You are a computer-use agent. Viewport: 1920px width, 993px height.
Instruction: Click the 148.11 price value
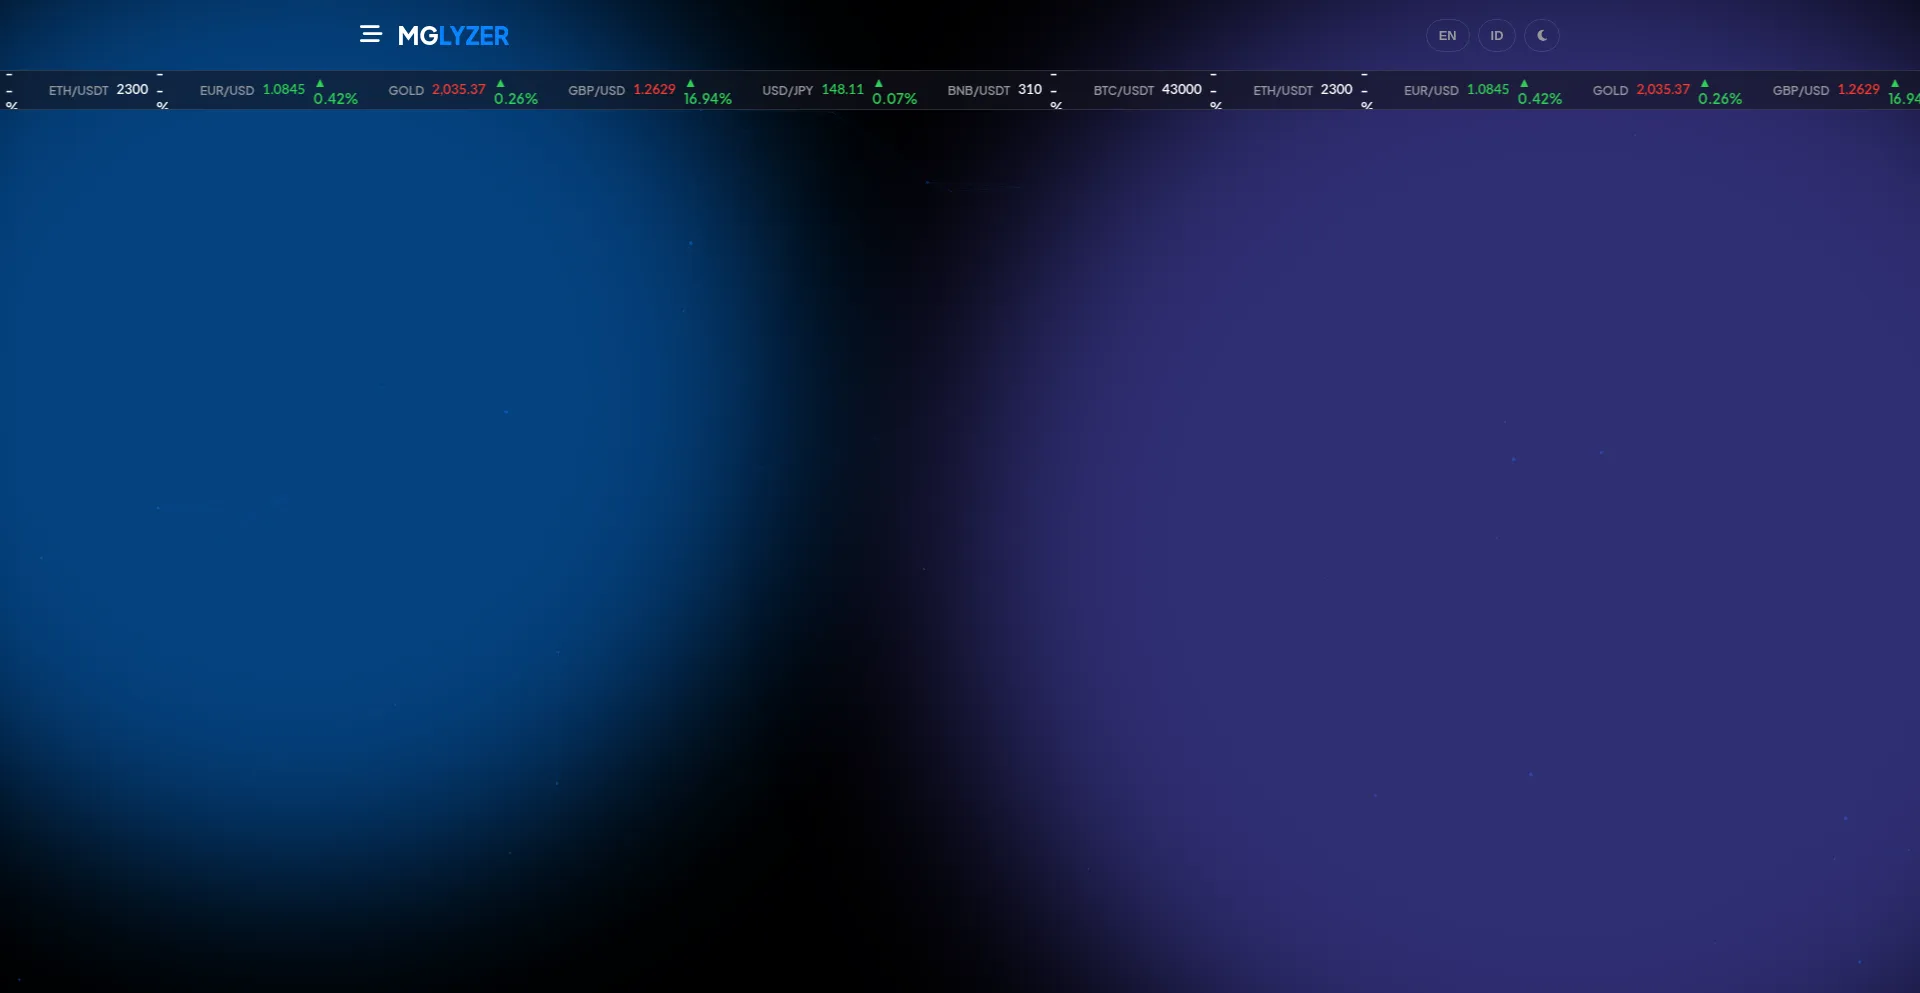[842, 89]
